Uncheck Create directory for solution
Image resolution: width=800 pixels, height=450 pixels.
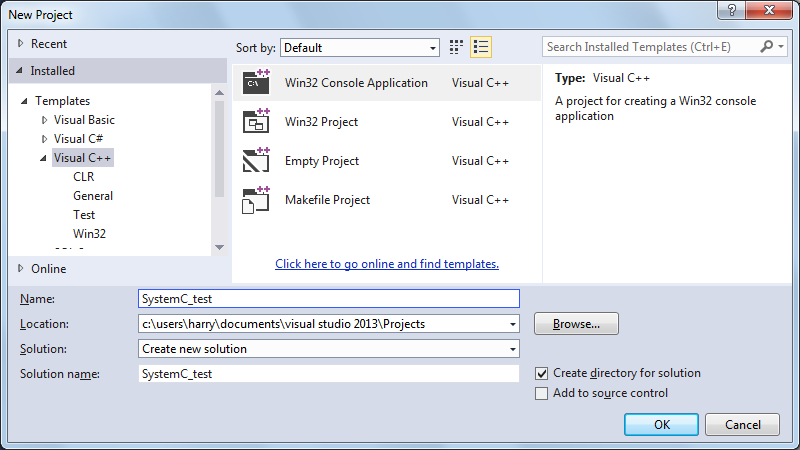pyautogui.click(x=542, y=373)
